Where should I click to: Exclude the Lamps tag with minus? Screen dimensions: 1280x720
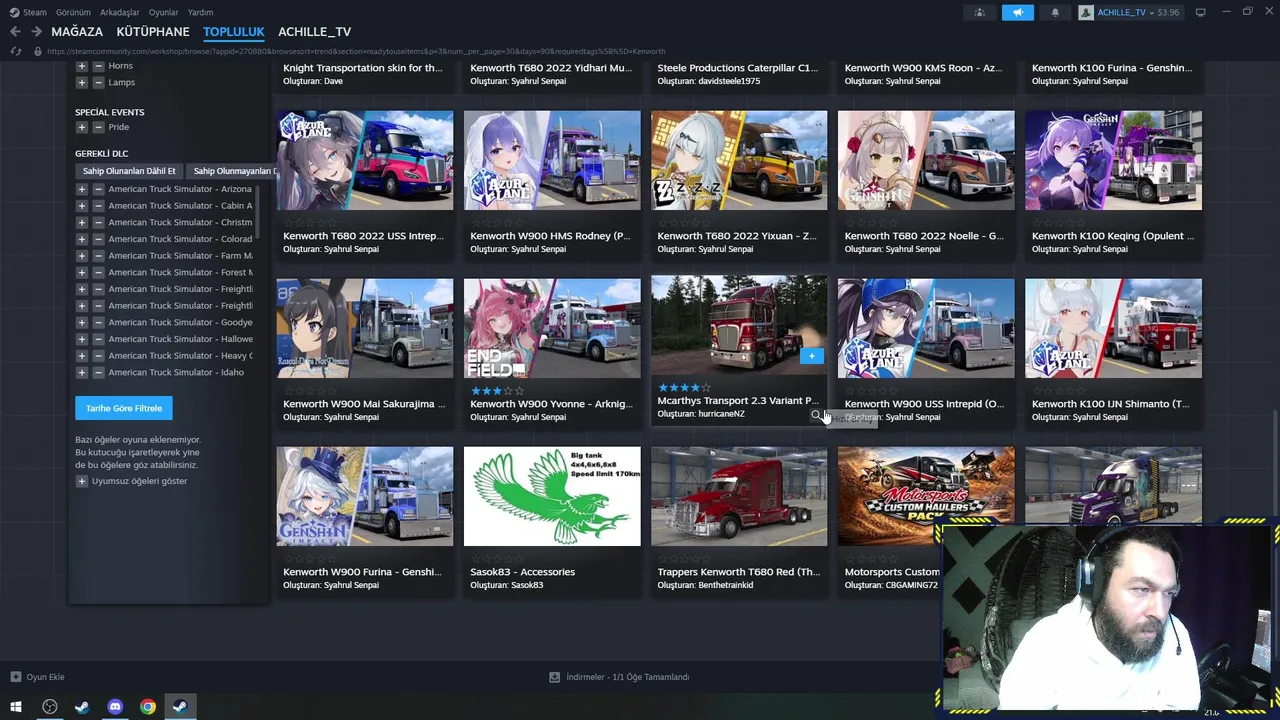(x=98, y=82)
